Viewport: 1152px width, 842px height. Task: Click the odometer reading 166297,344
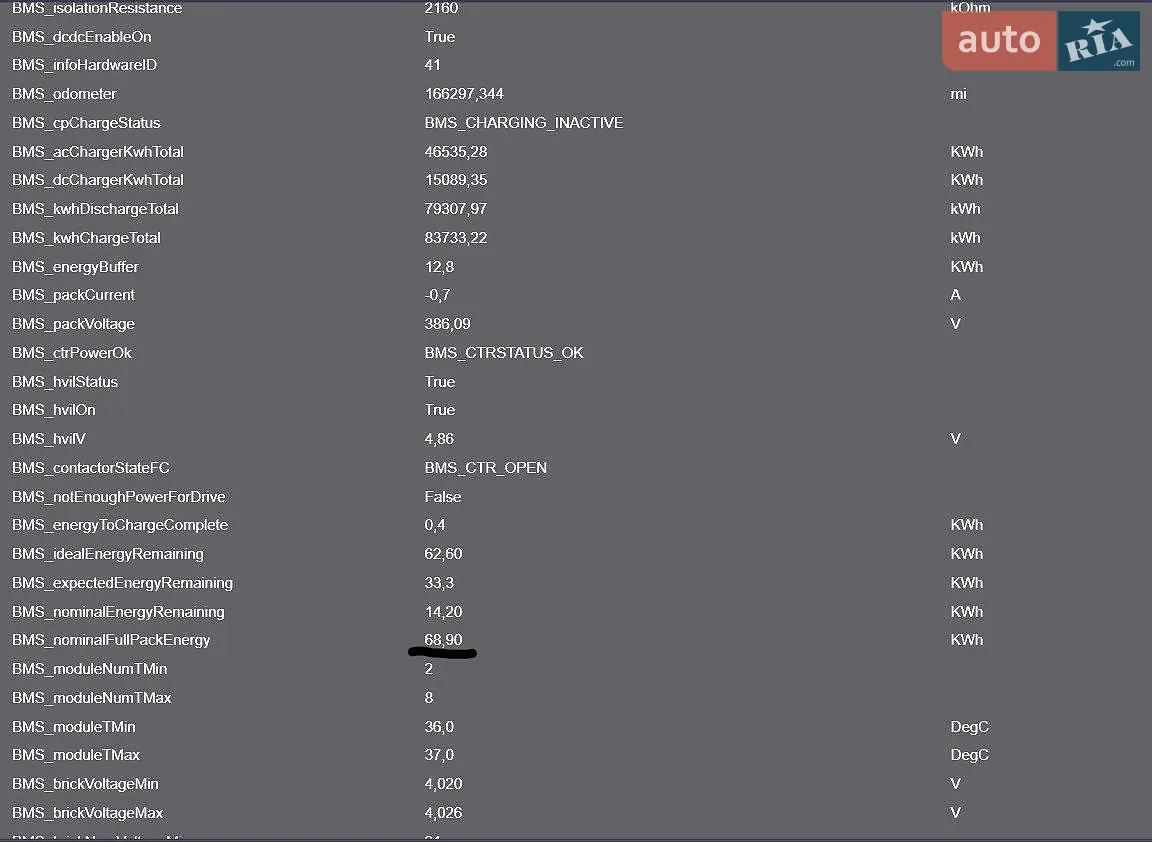click(x=464, y=94)
